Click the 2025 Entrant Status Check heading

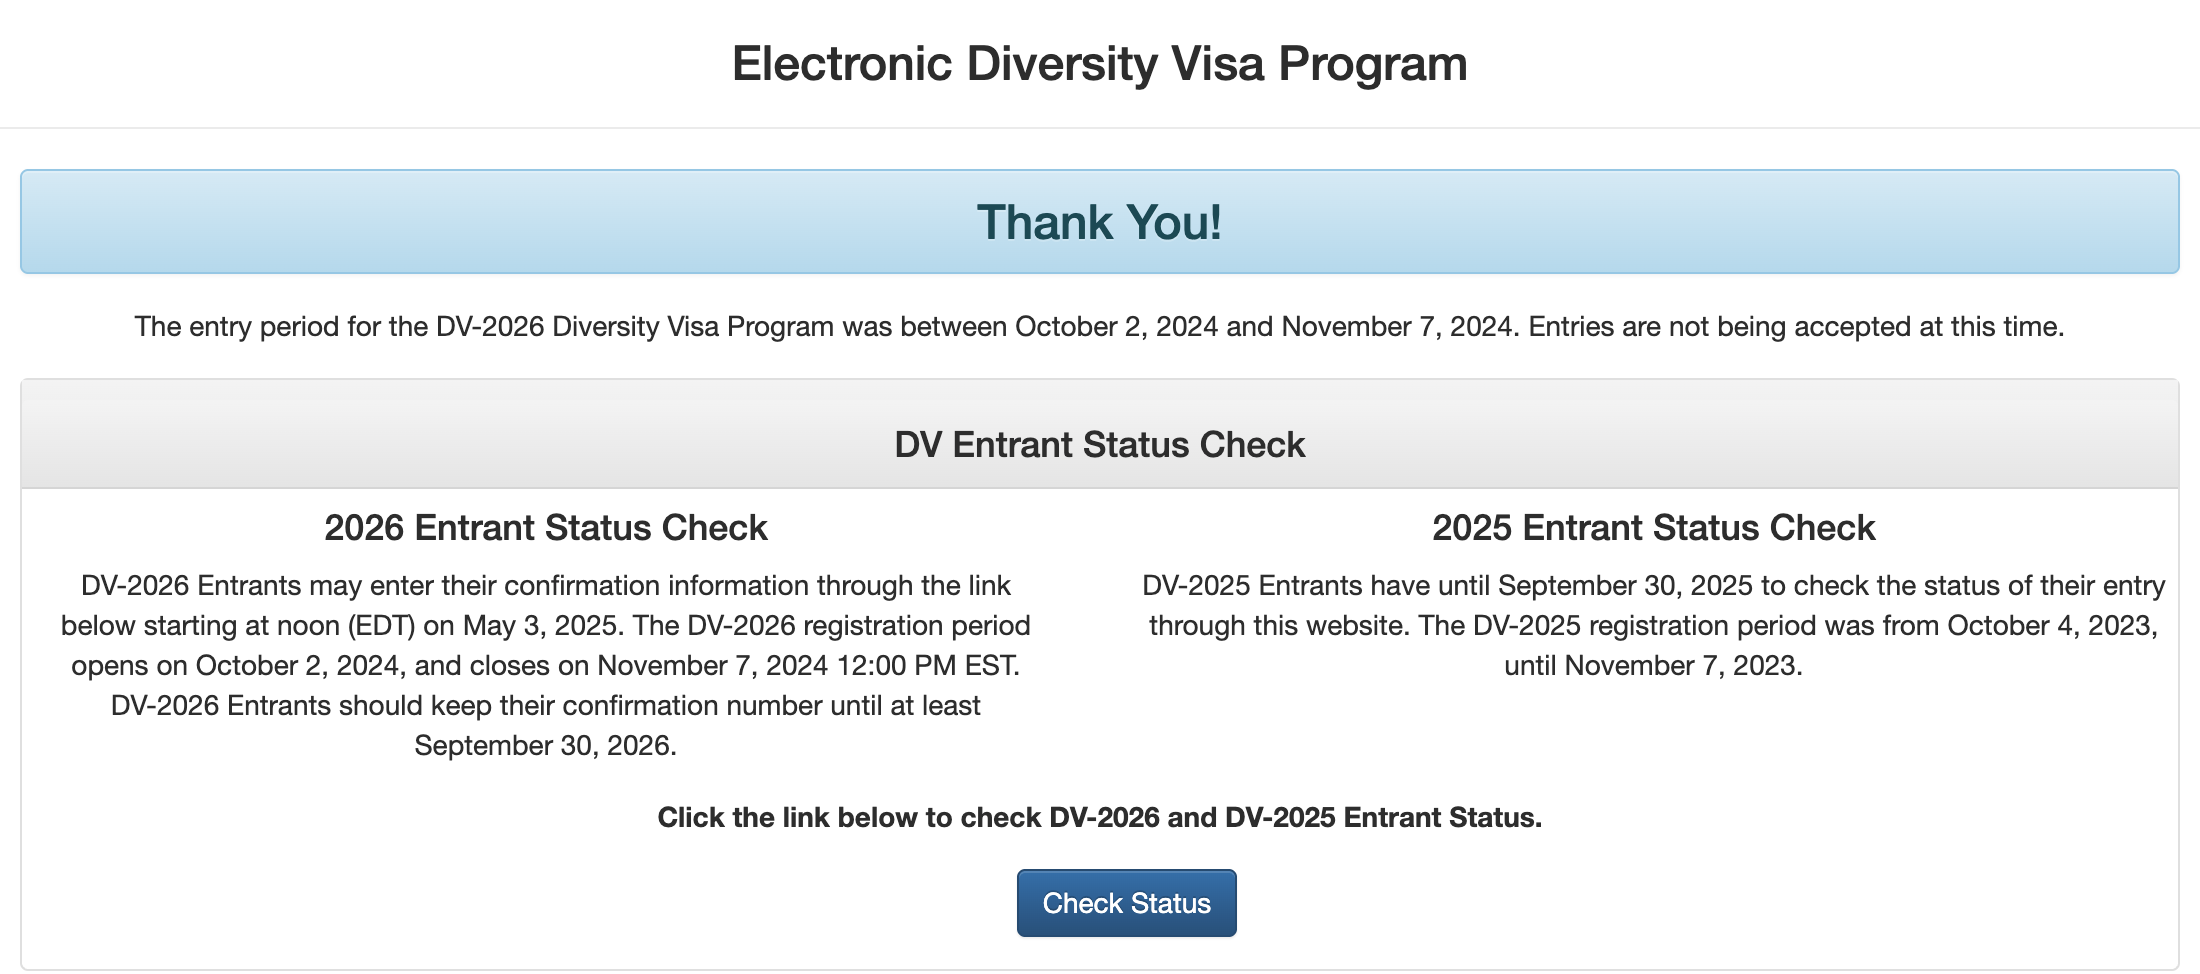point(1653,528)
